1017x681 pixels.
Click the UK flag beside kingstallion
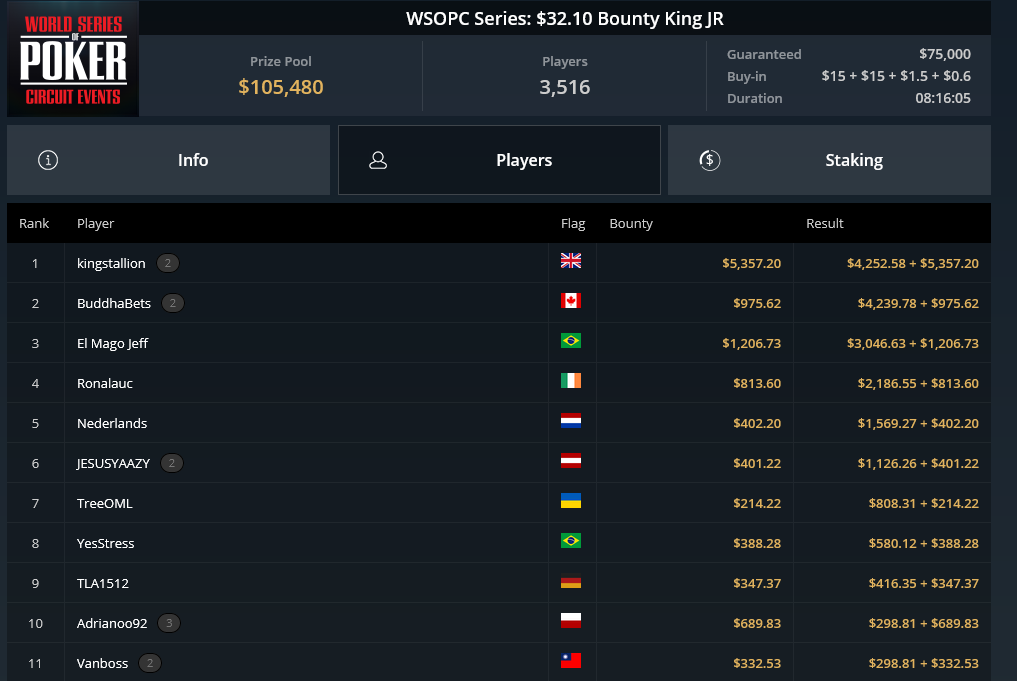point(571,261)
